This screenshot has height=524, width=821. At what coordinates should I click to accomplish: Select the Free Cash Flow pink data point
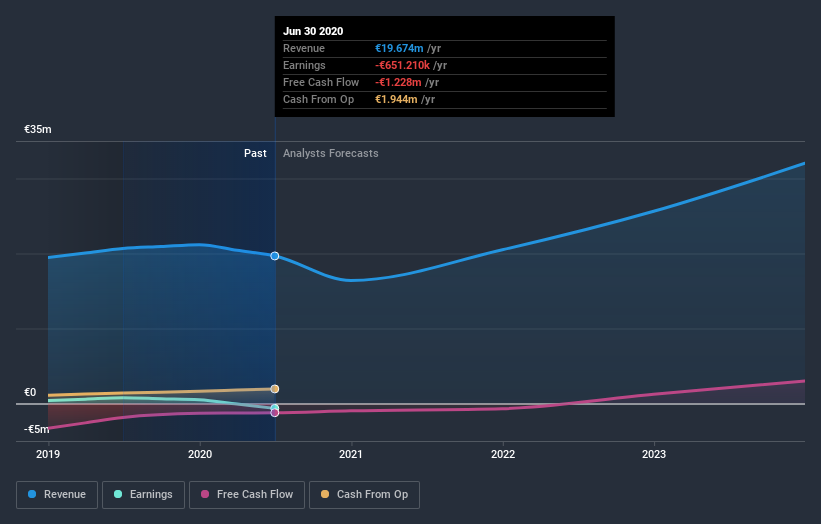tap(274, 413)
